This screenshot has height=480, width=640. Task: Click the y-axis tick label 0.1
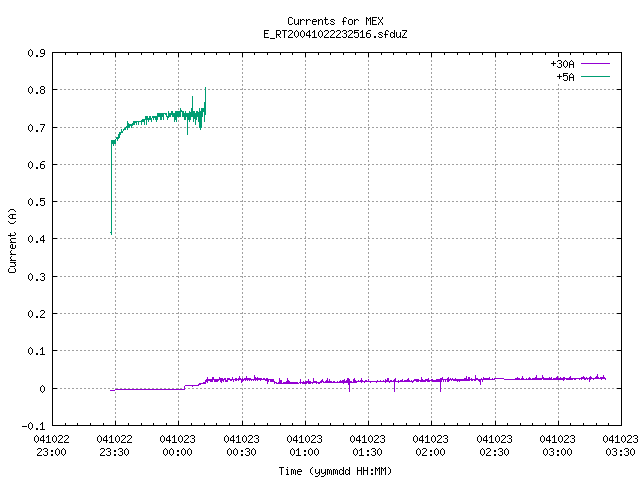click(x=36, y=351)
